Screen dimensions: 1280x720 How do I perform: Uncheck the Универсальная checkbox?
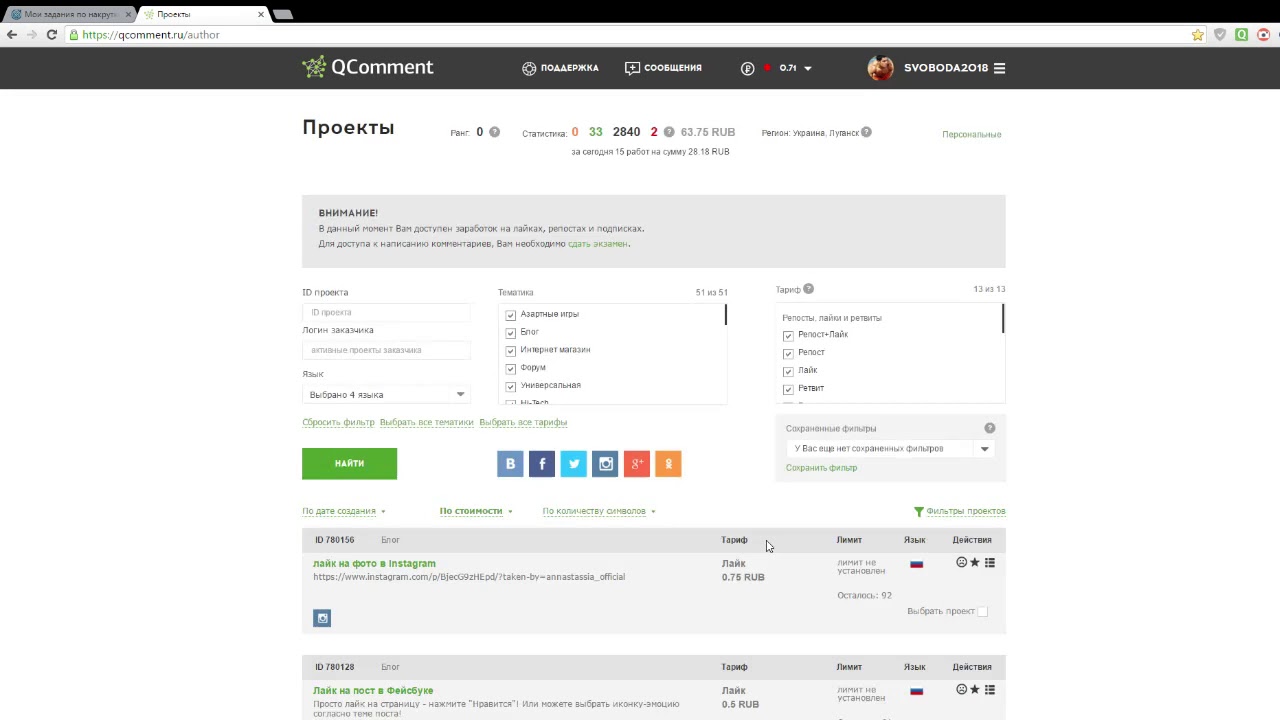pos(511,386)
